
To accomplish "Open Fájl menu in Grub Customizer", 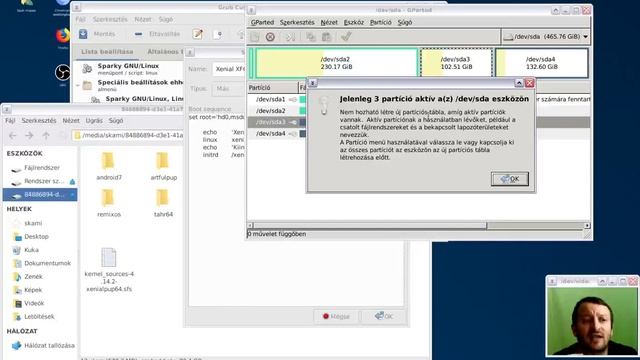I will click(80, 19).
